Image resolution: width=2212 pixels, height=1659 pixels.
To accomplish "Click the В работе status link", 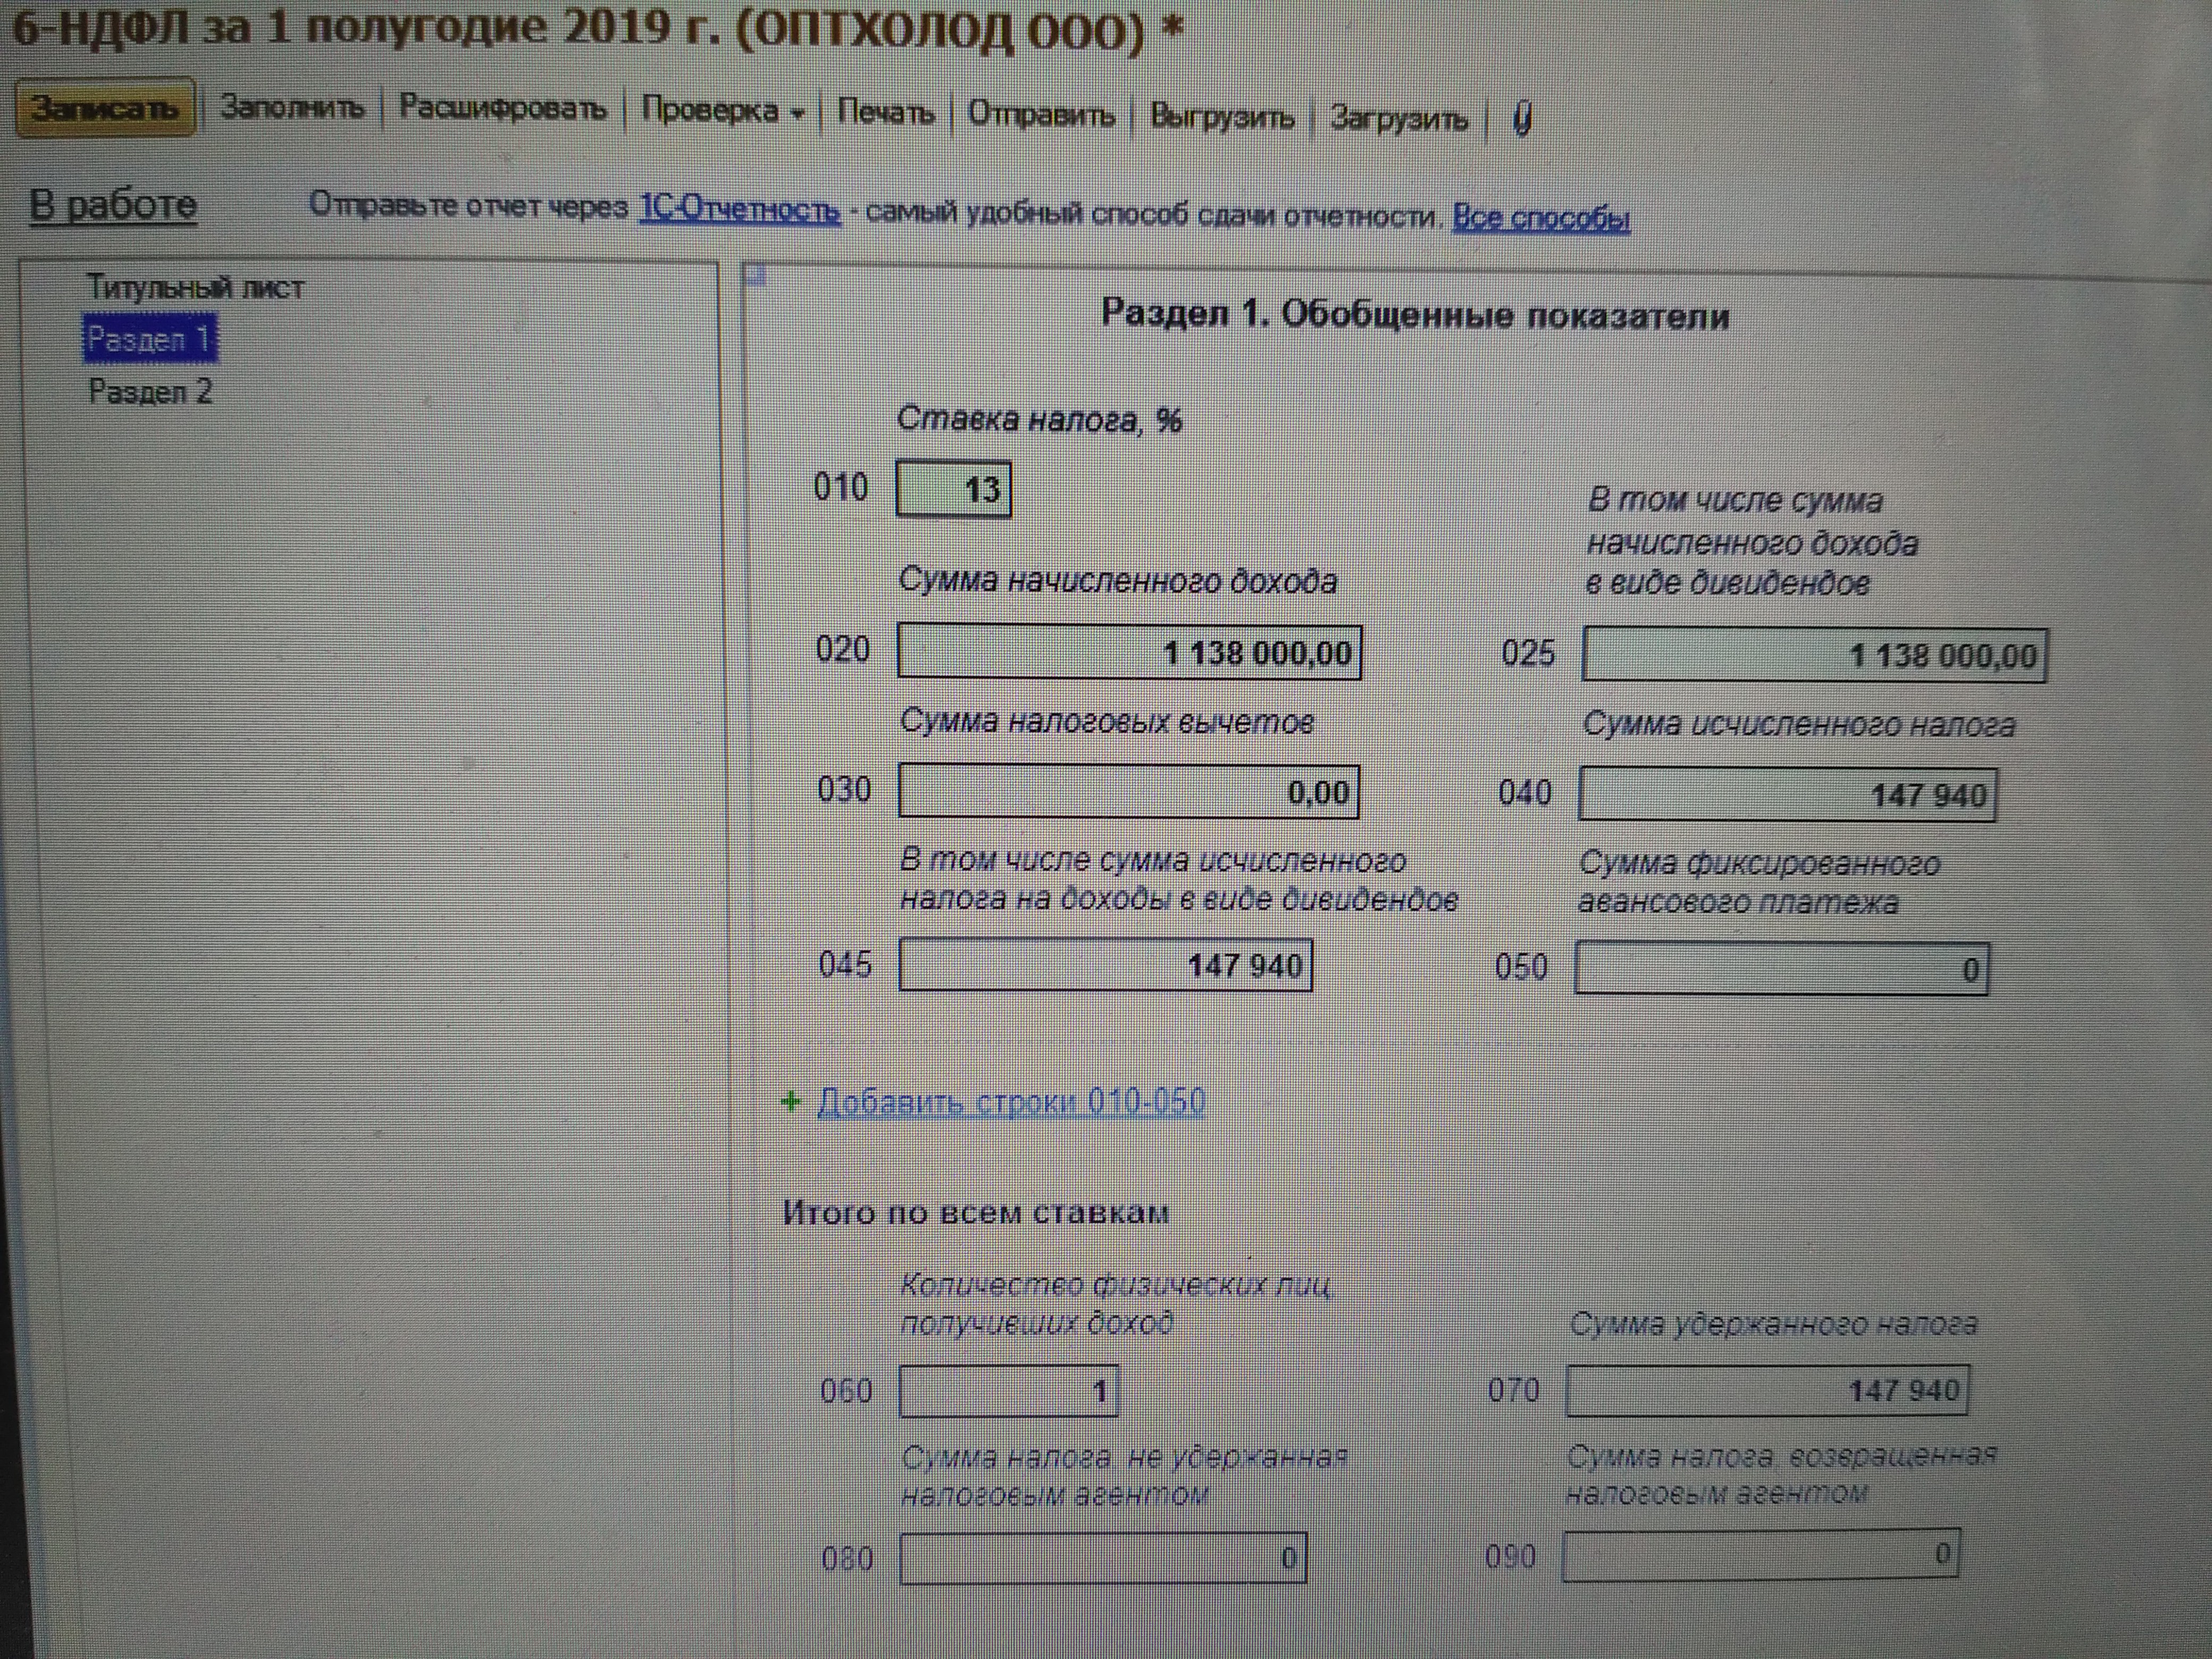I will tap(113, 205).
